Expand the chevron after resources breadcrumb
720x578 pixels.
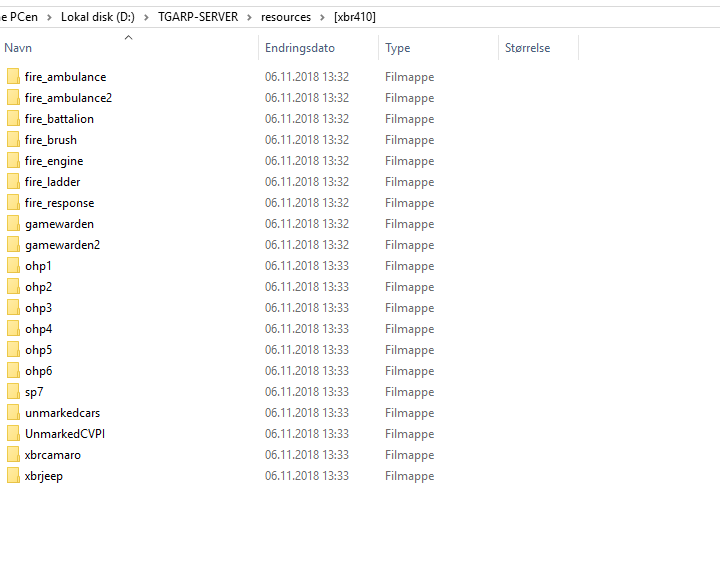click(x=322, y=17)
